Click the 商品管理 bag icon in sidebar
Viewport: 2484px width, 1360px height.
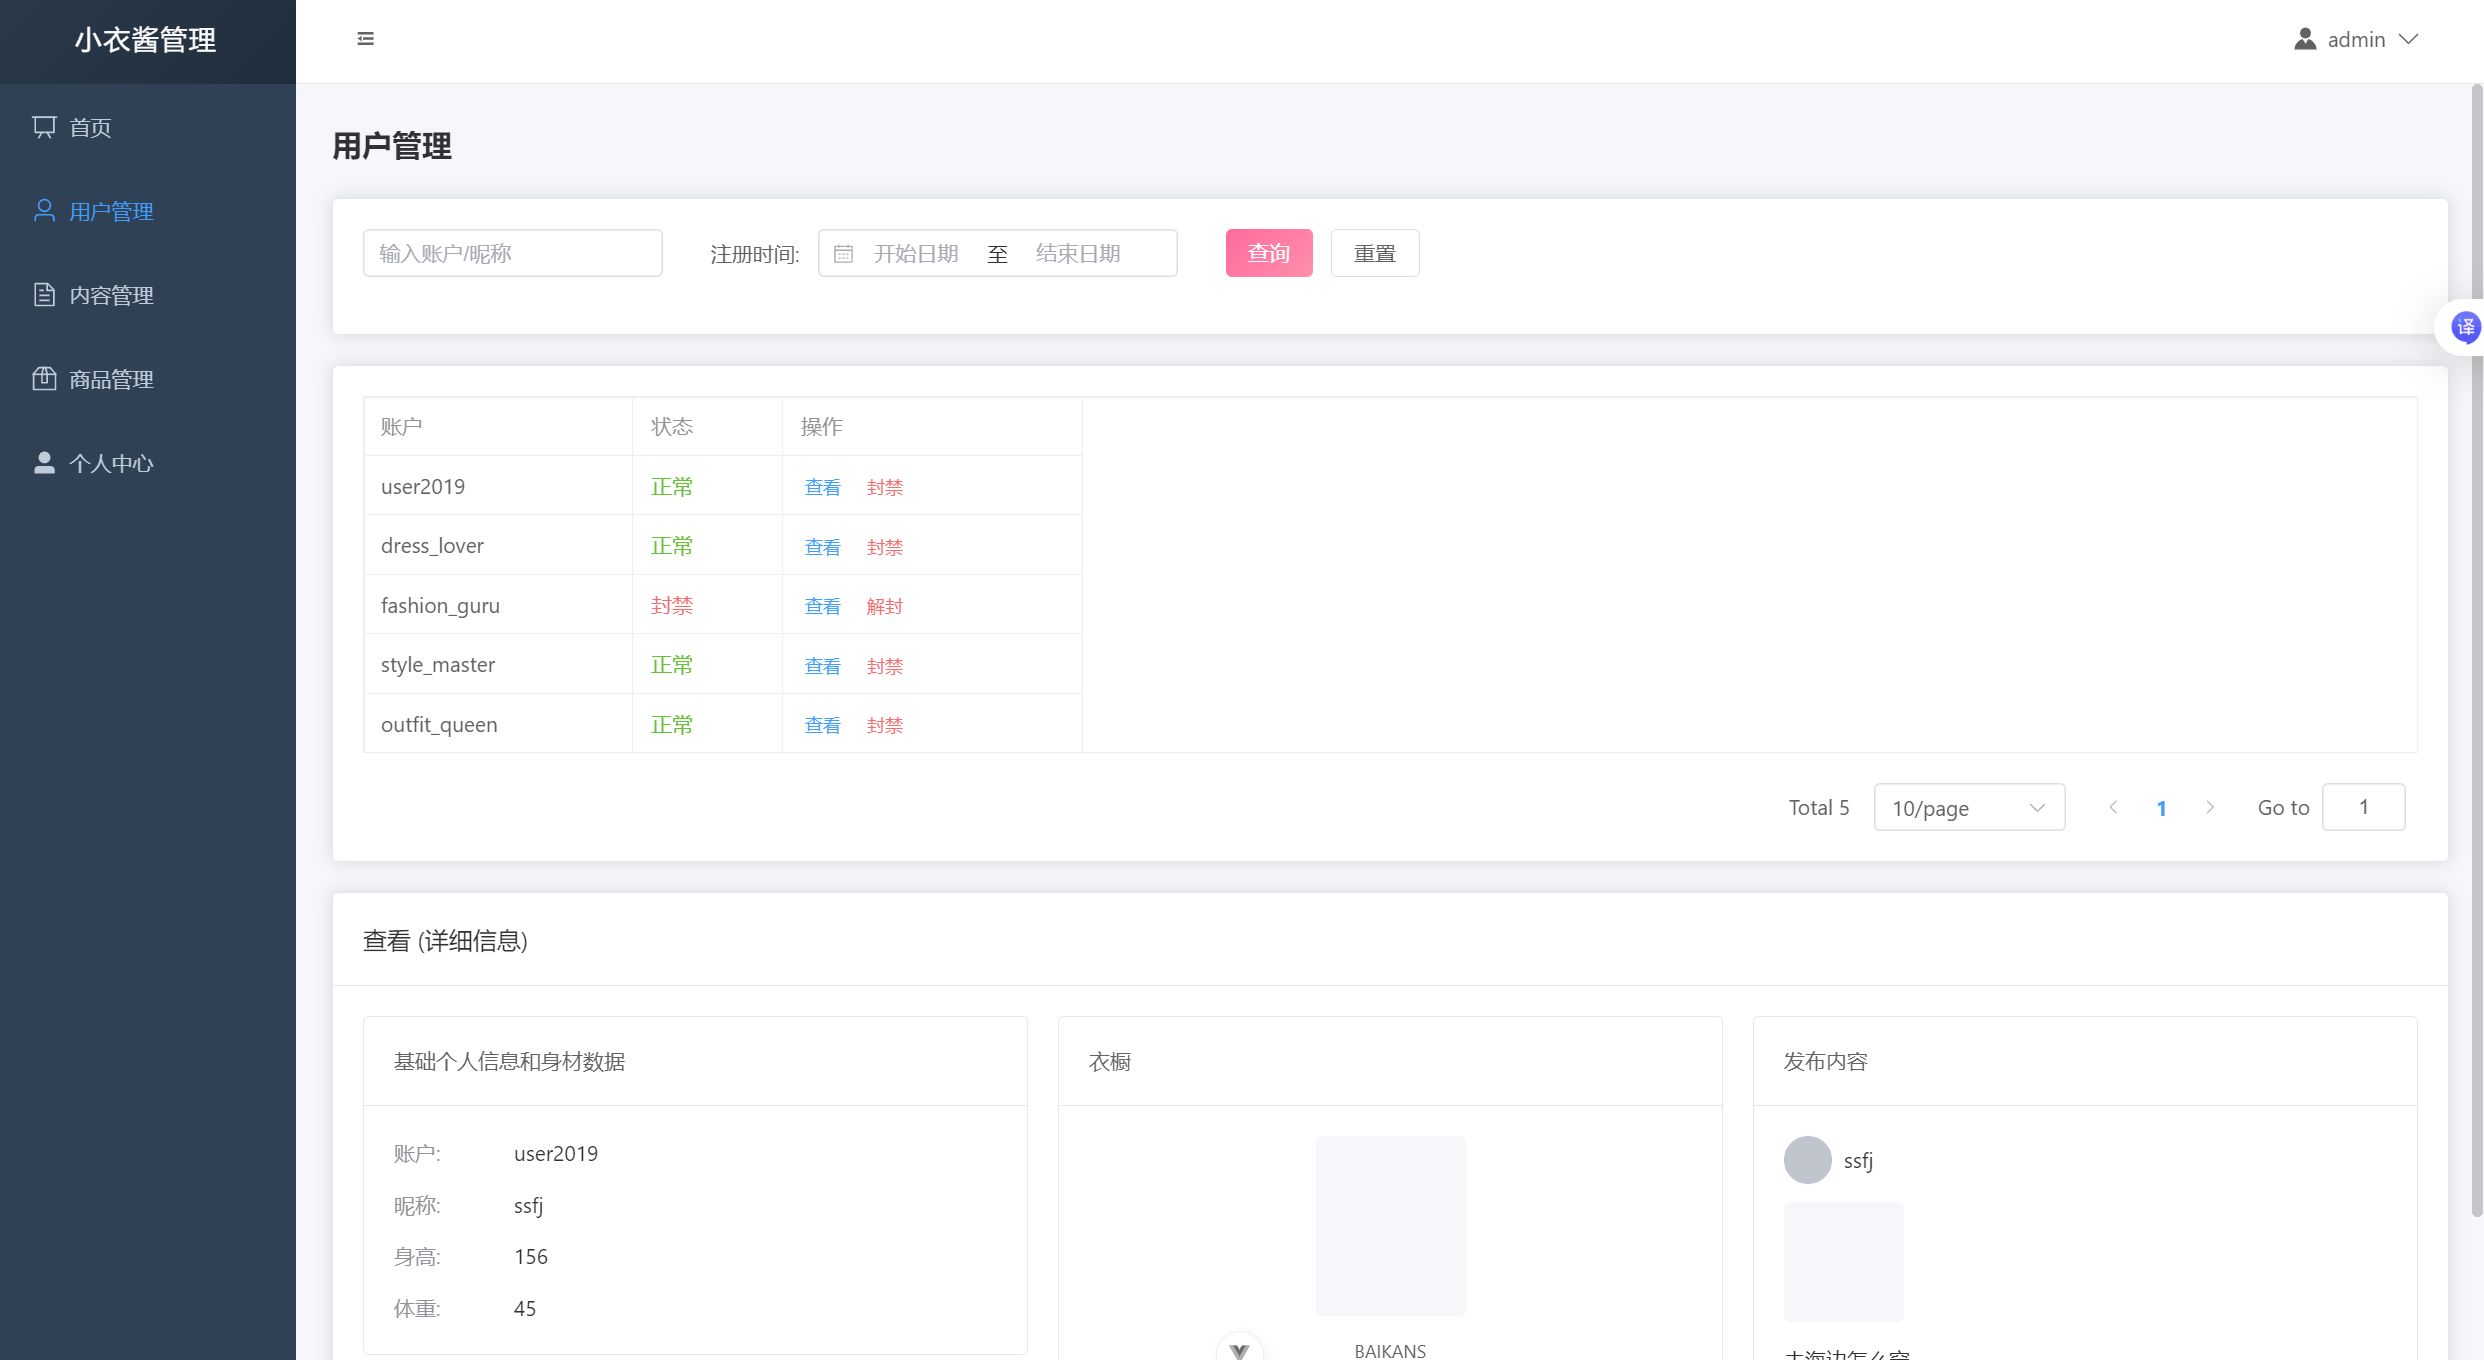pos(44,379)
